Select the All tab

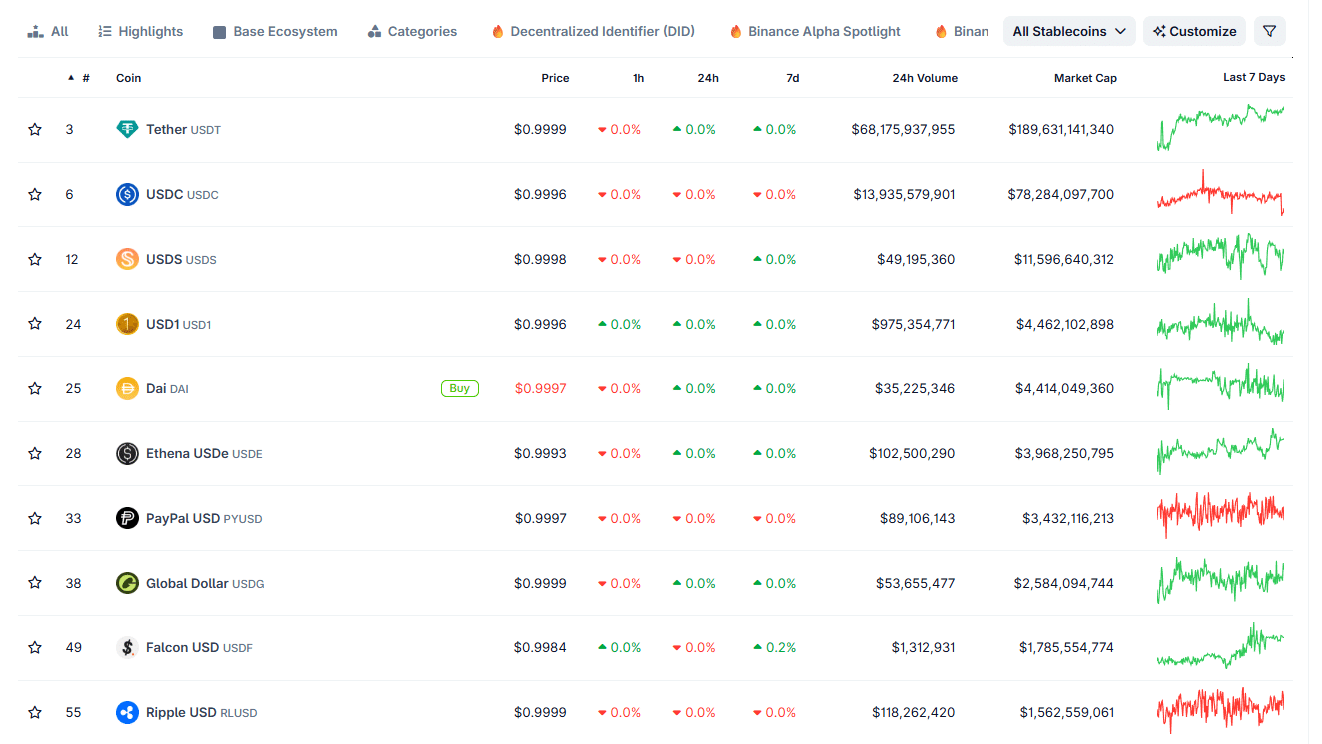tap(48, 31)
